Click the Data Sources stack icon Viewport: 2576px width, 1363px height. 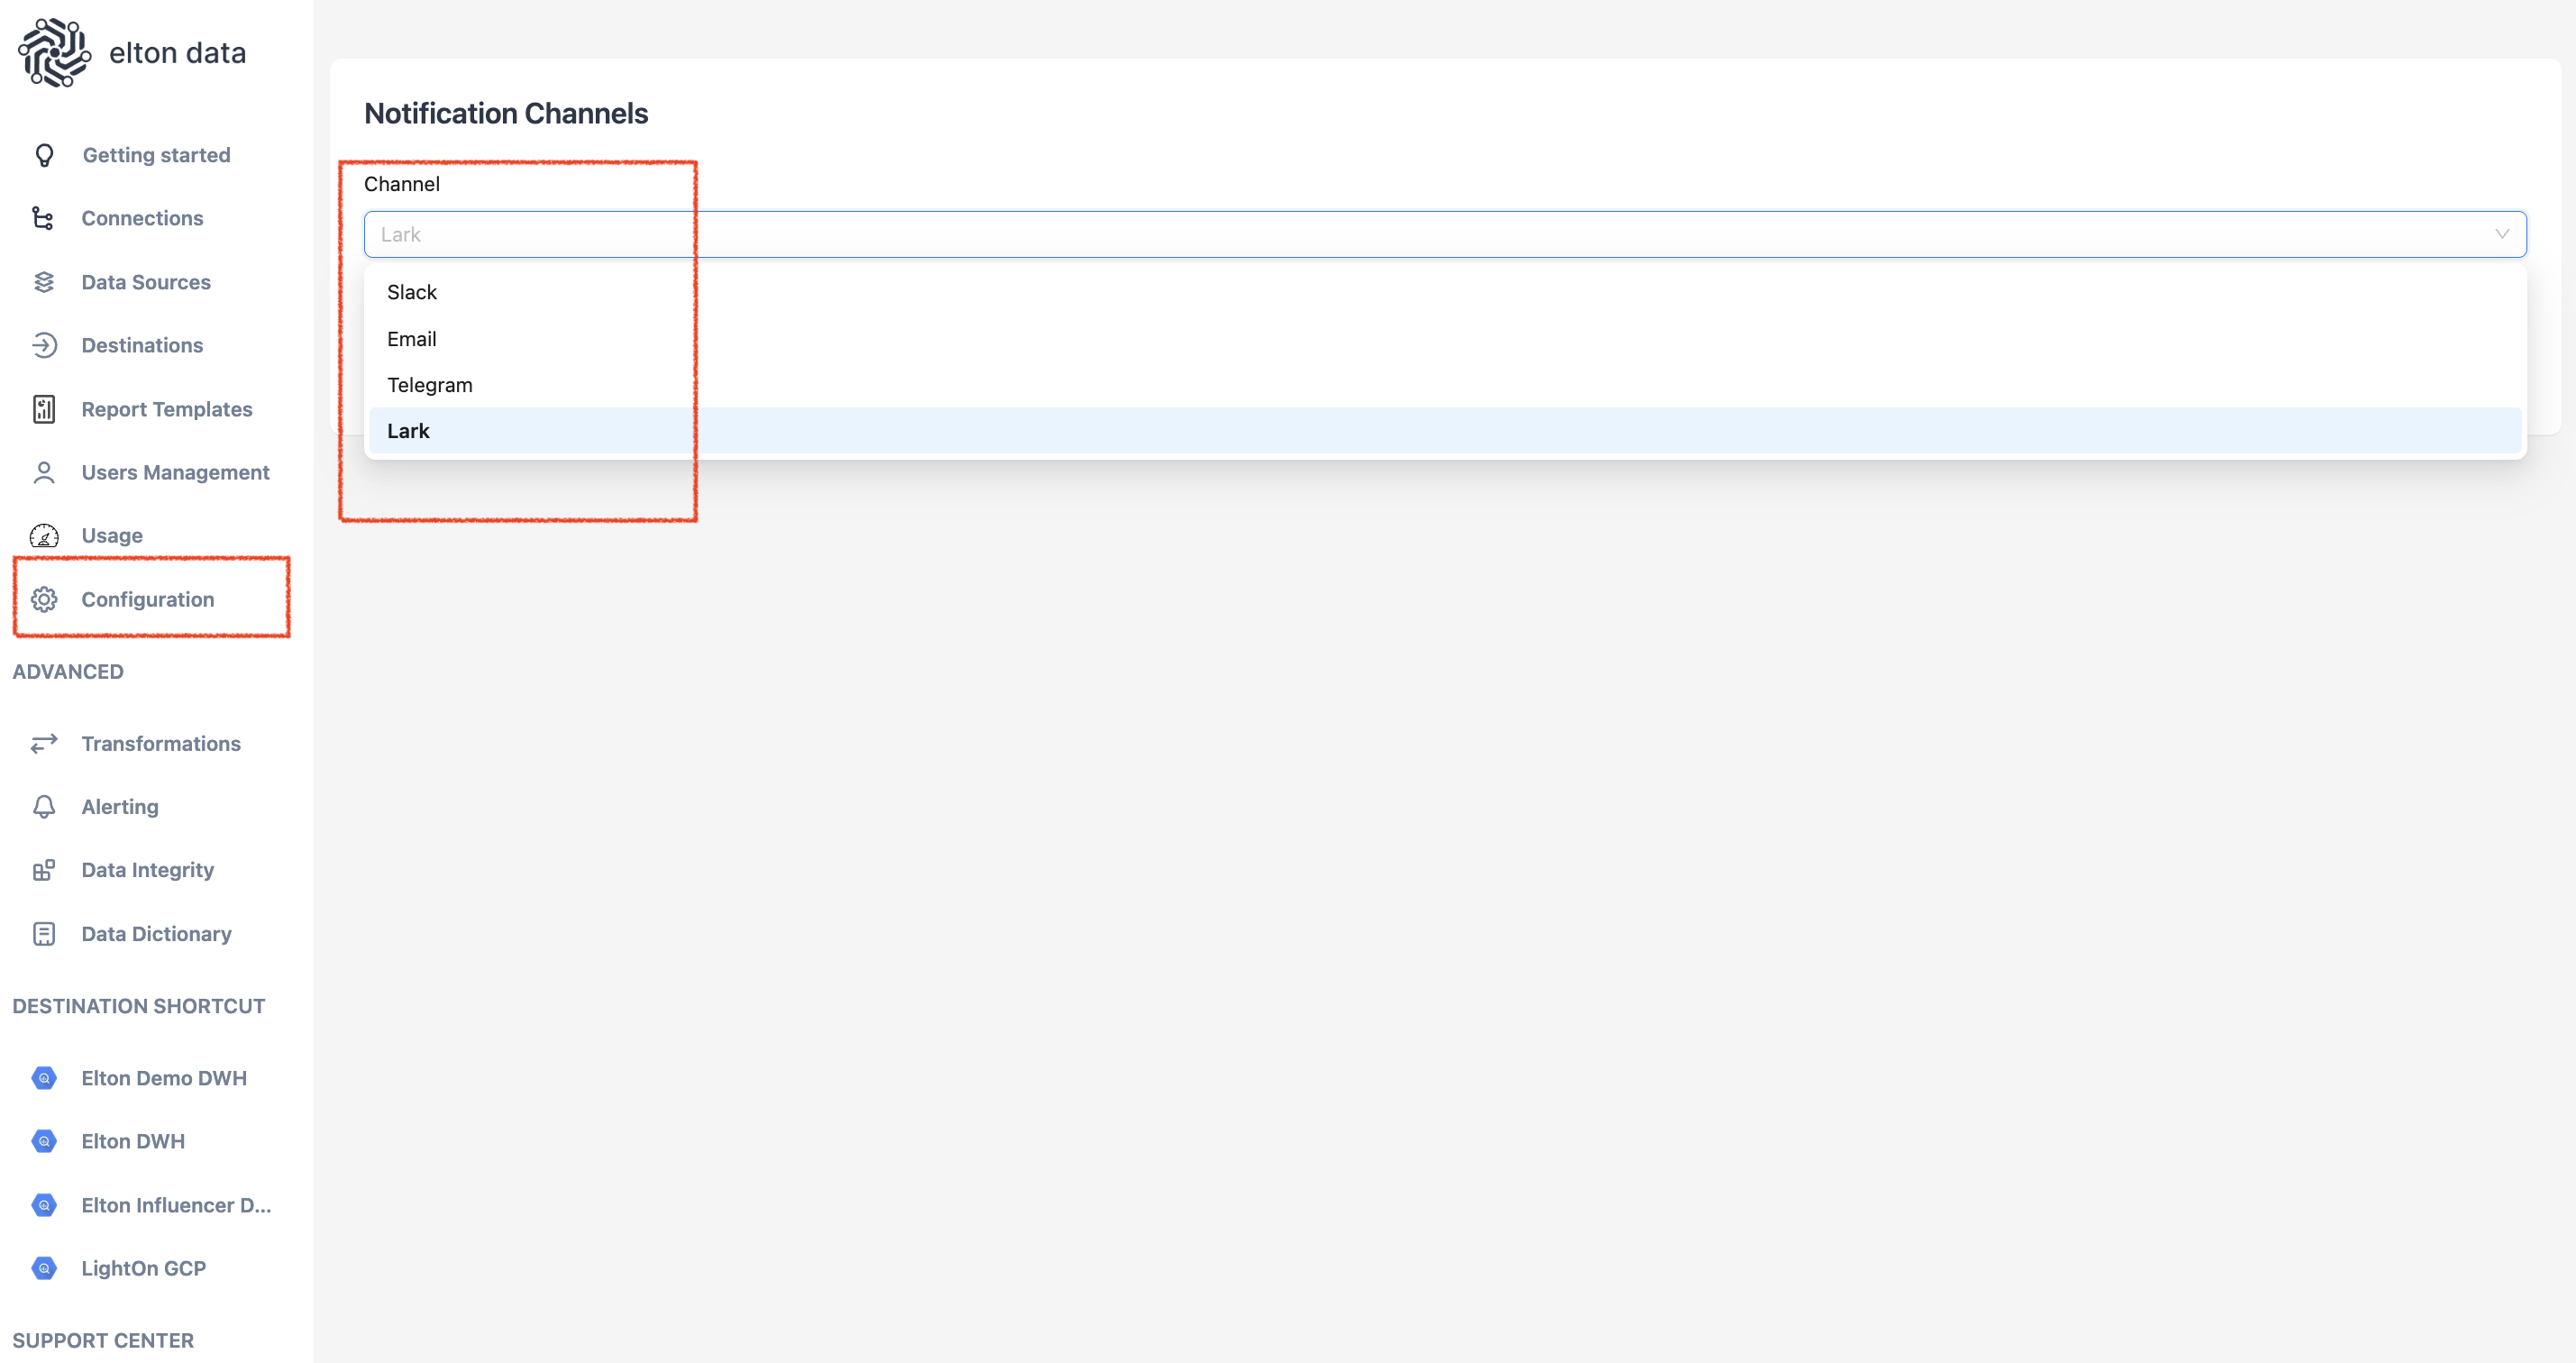tap(44, 282)
